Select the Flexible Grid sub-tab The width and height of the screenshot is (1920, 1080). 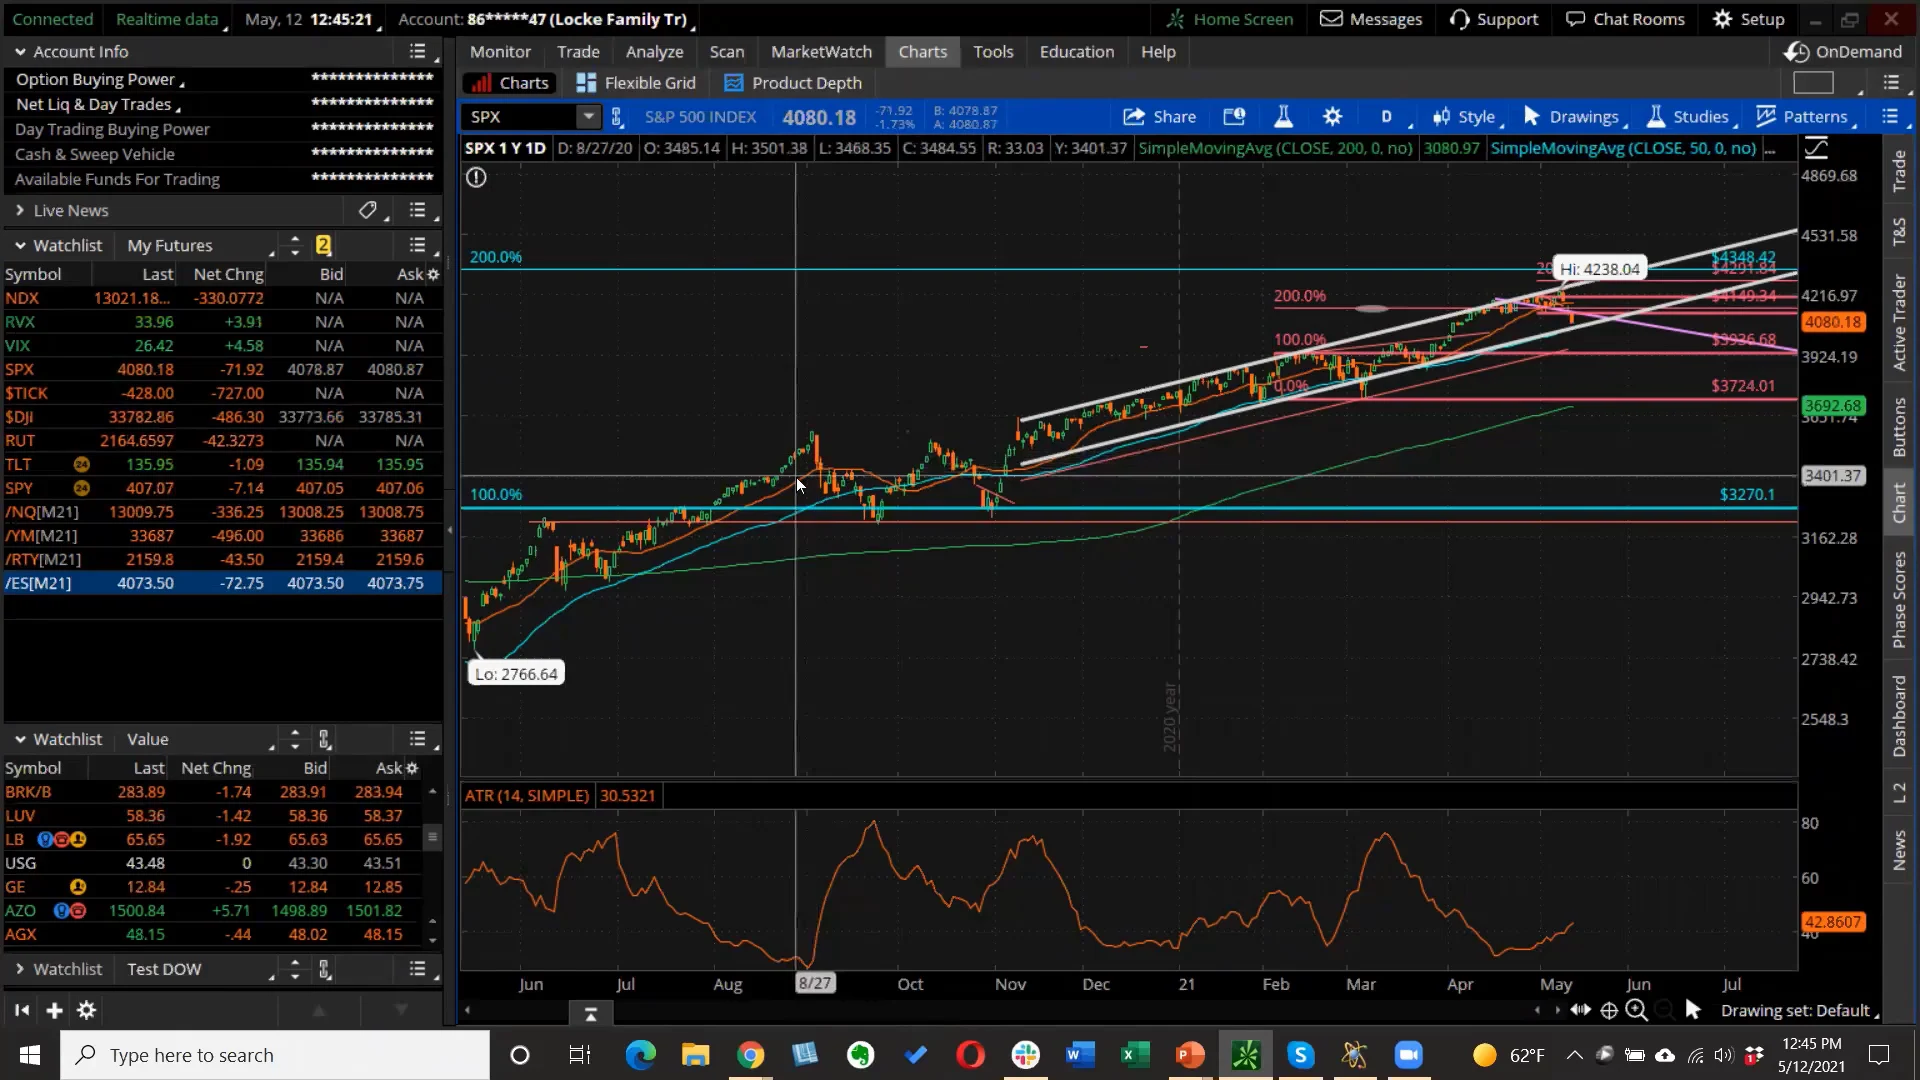click(636, 83)
